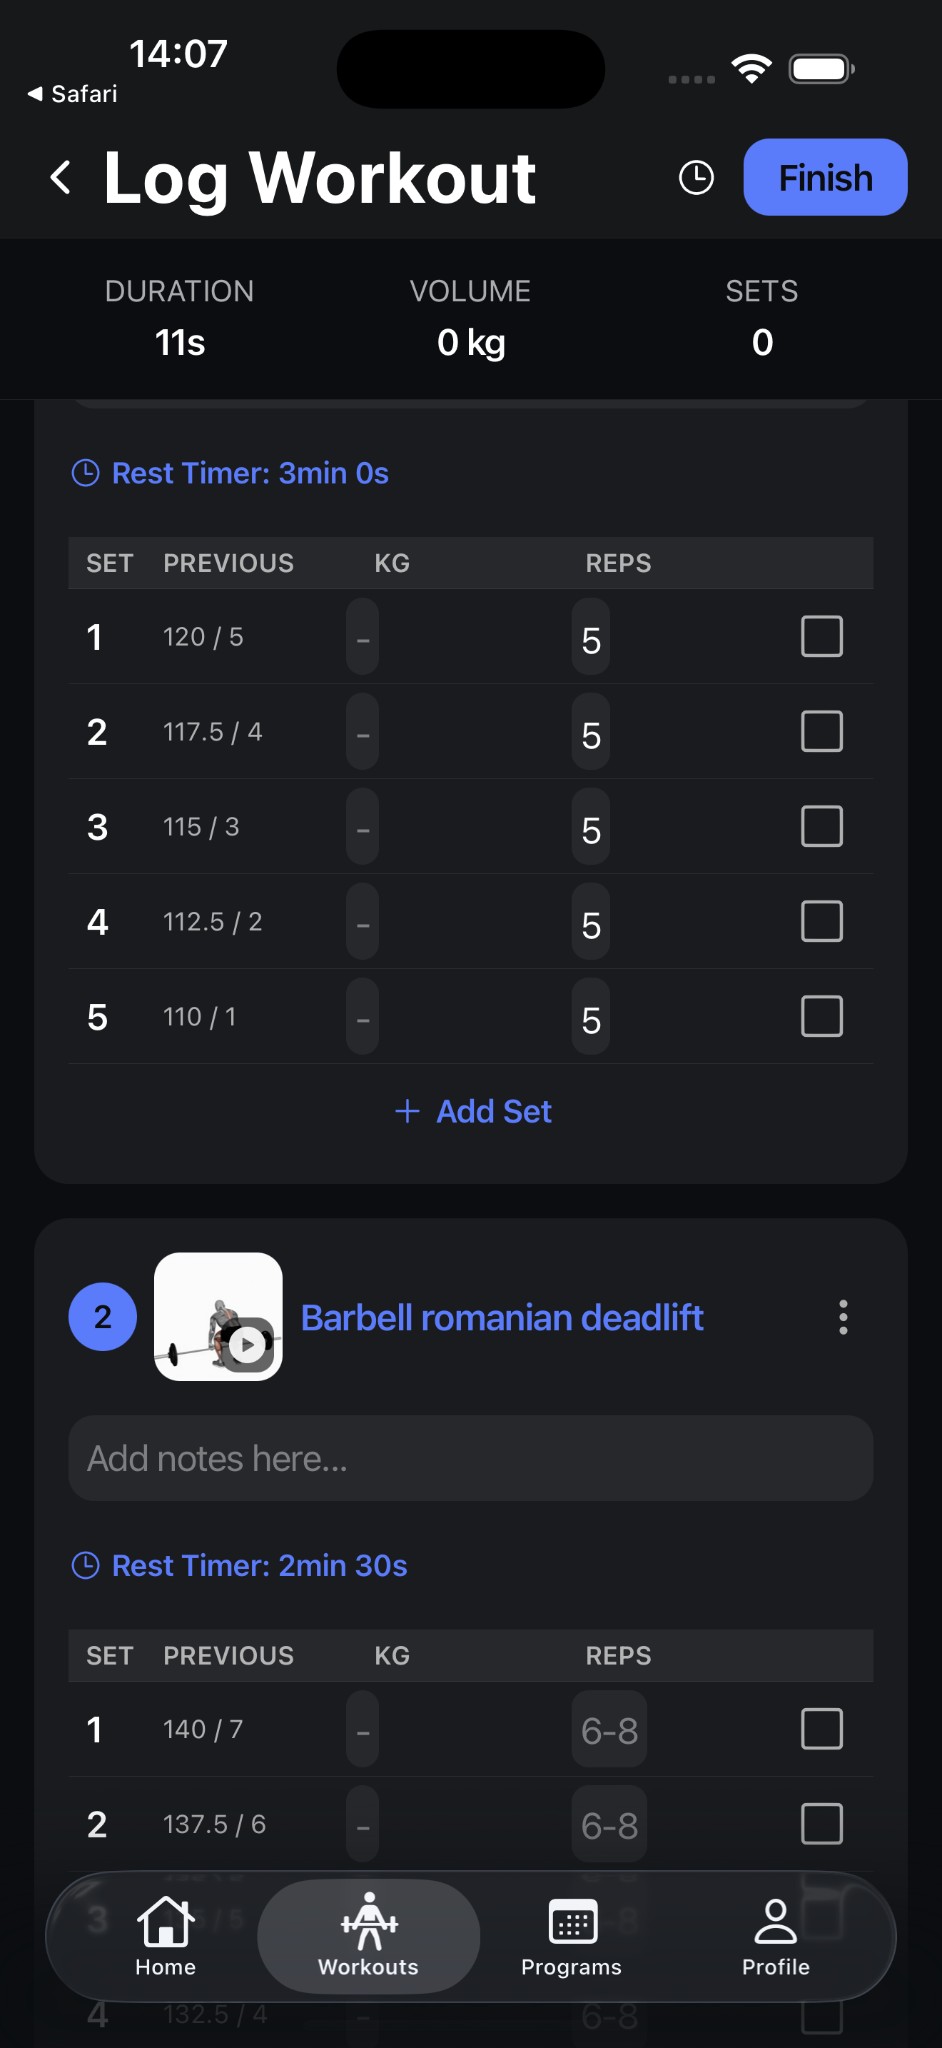Check deadlift set 1 with previous 140 / 7
Image resolution: width=942 pixels, height=2048 pixels.
coord(821,1729)
